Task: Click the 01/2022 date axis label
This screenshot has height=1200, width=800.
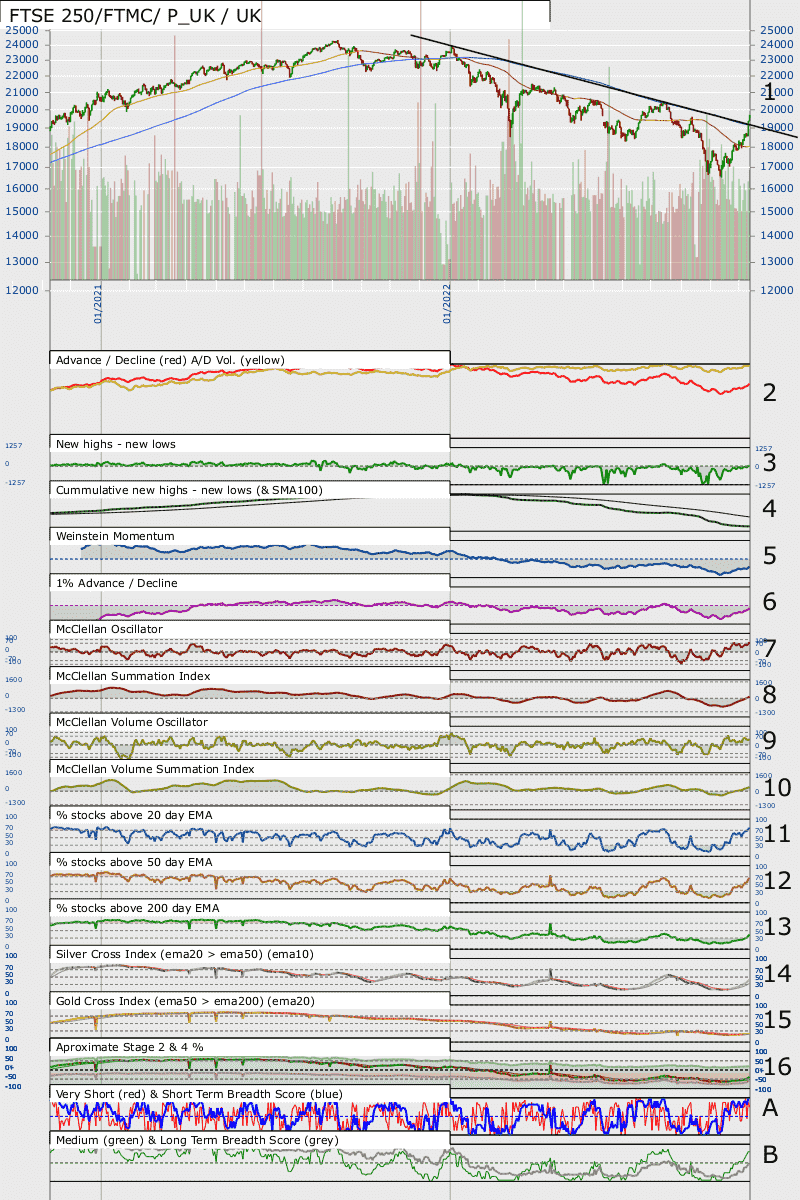Action: pyautogui.click(x=446, y=303)
